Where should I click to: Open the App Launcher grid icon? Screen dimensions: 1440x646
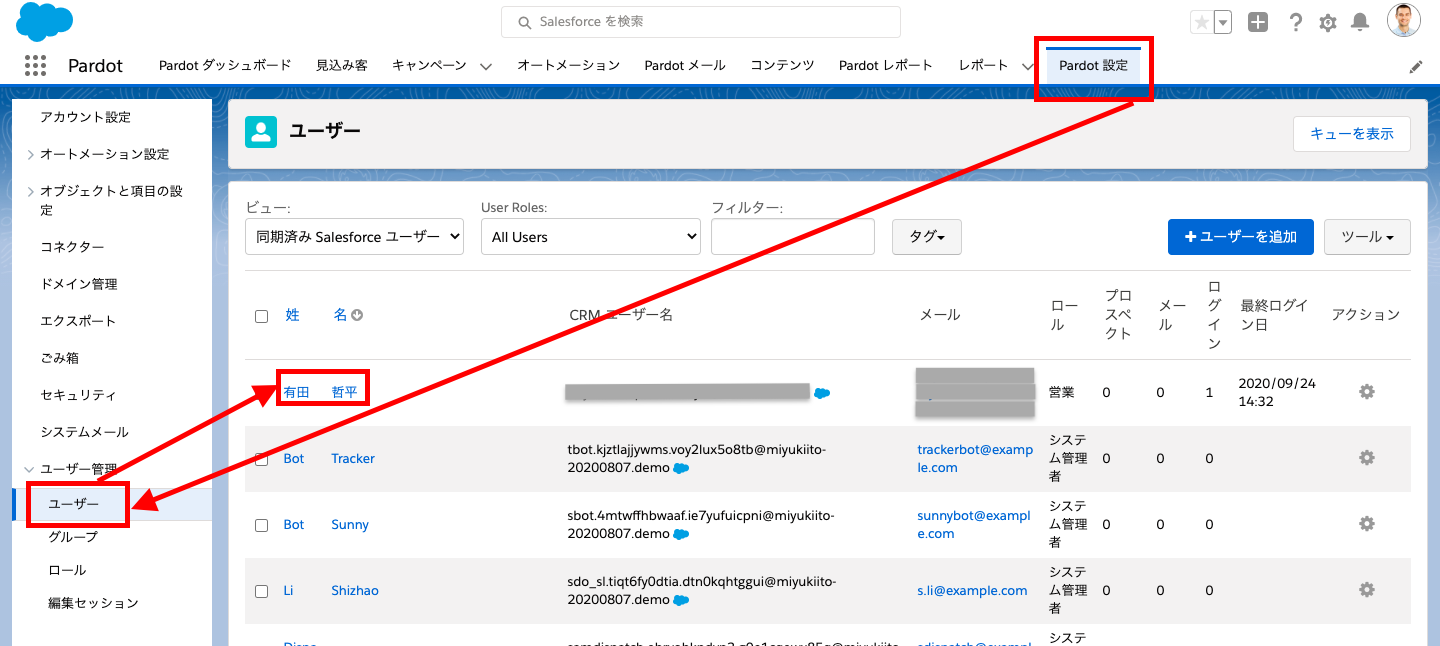click(x=35, y=65)
